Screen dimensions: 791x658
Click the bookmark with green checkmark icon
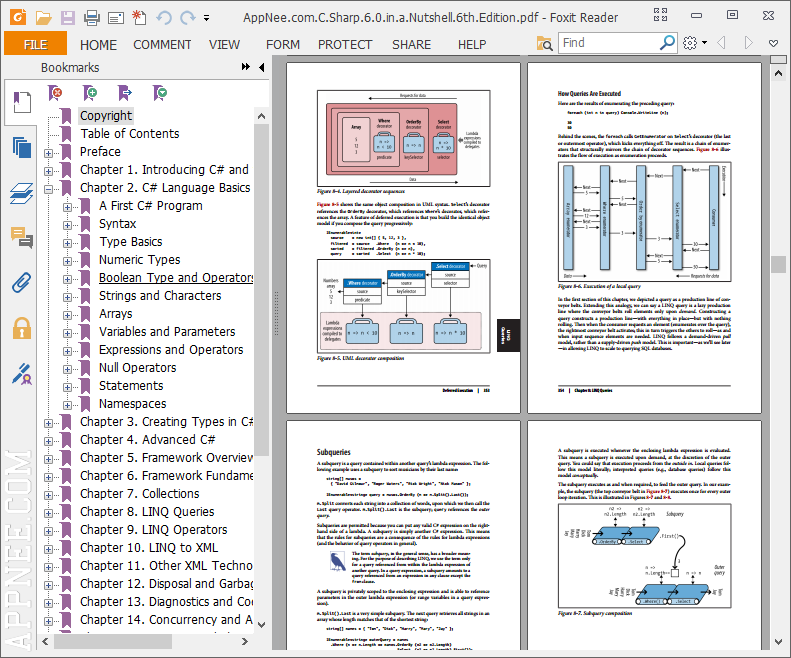[x=159, y=93]
